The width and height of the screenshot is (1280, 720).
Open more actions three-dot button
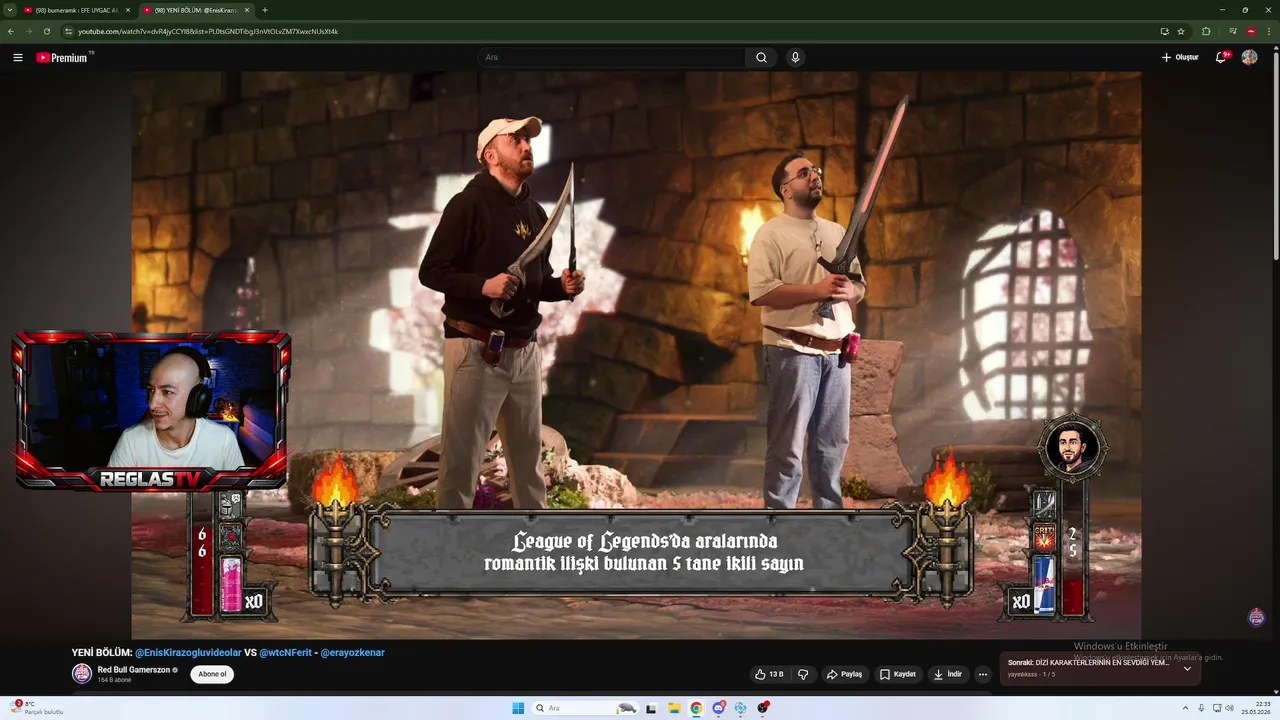(x=983, y=674)
